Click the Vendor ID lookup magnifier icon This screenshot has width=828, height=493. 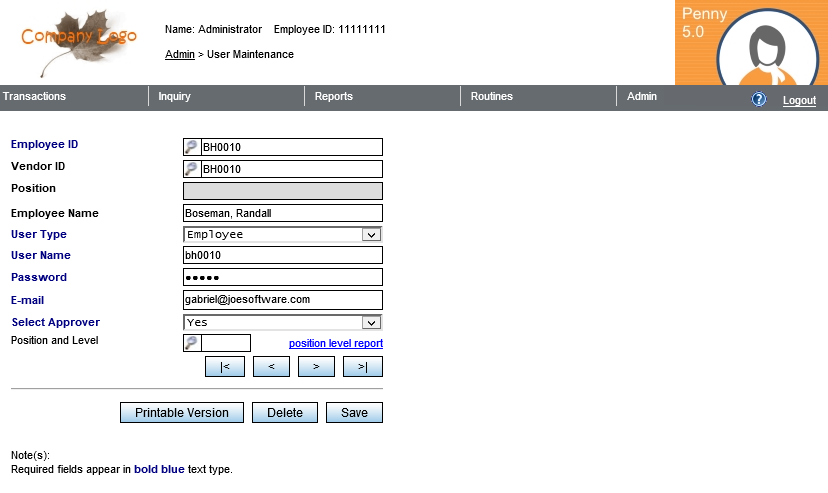coord(192,169)
